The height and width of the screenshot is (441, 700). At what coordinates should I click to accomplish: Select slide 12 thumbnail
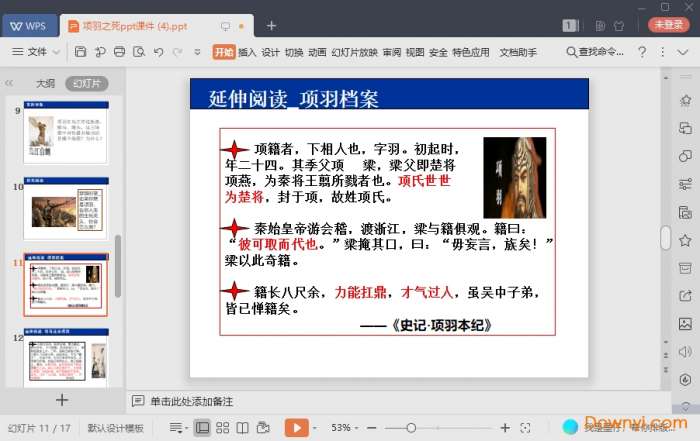[66, 358]
